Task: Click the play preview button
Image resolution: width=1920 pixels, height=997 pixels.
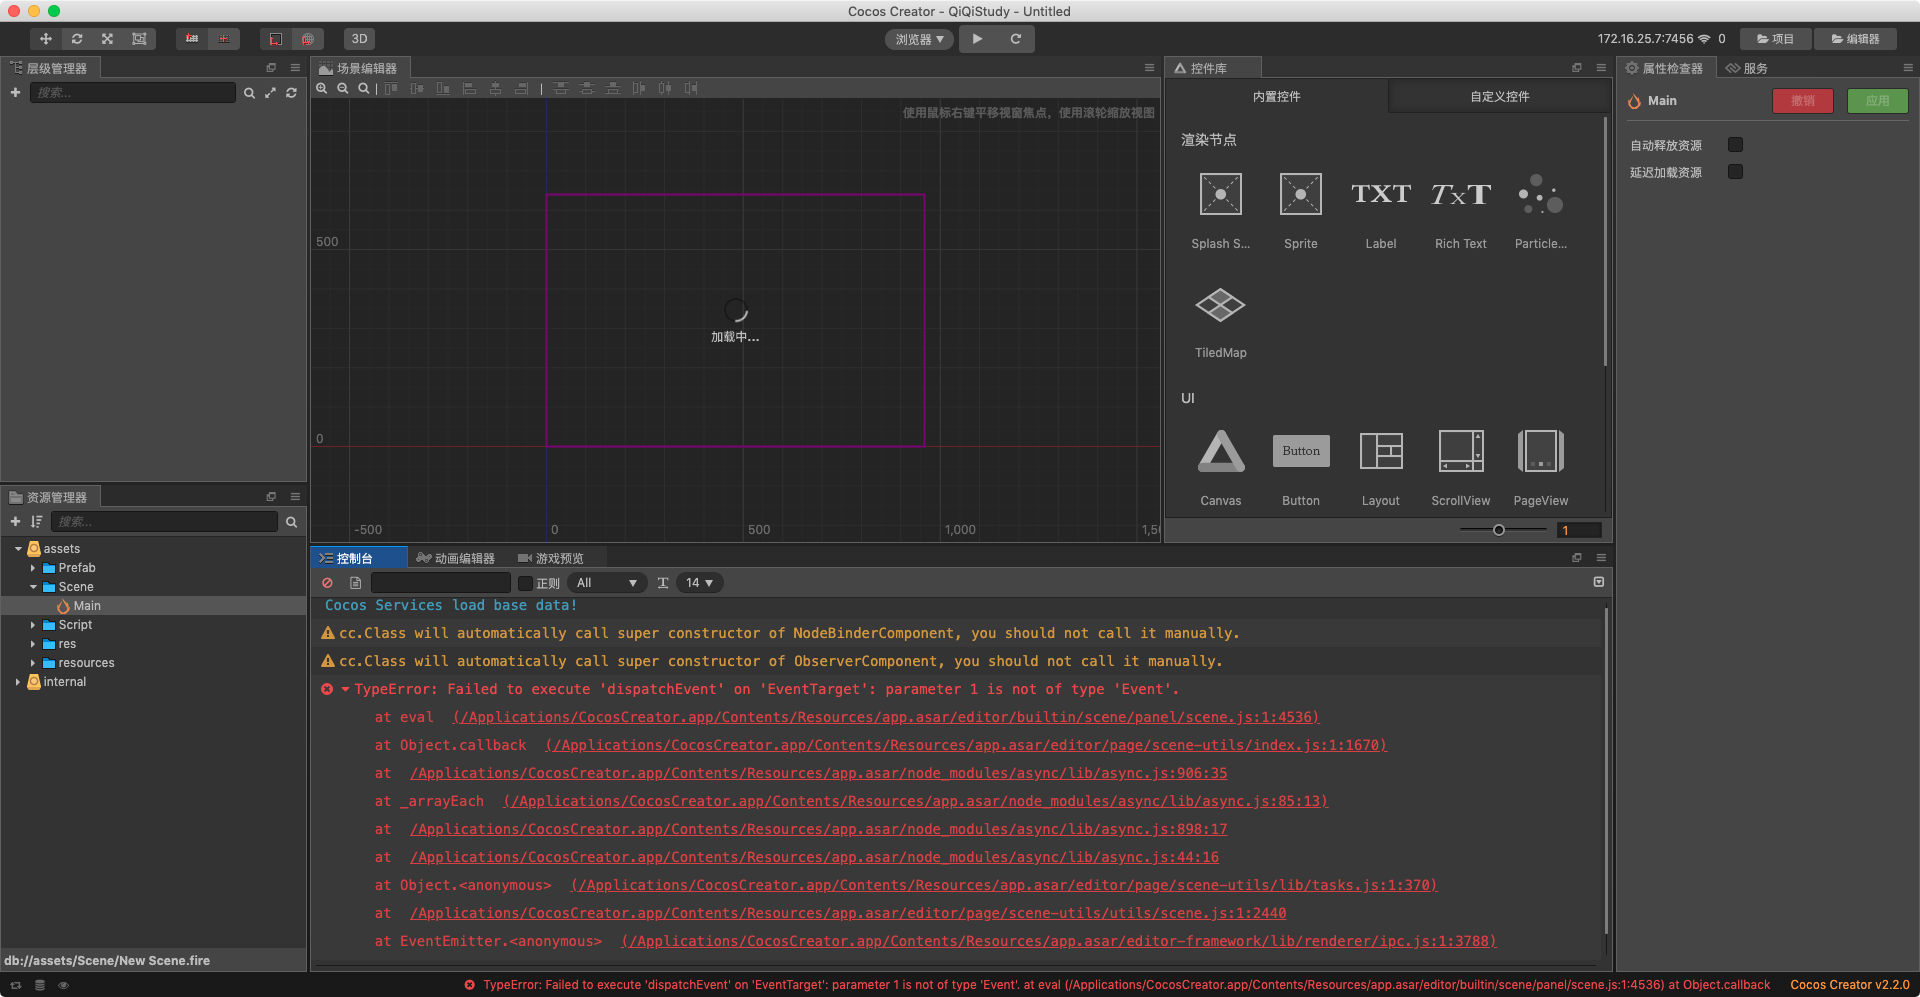Action: pyautogui.click(x=977, y=39)
